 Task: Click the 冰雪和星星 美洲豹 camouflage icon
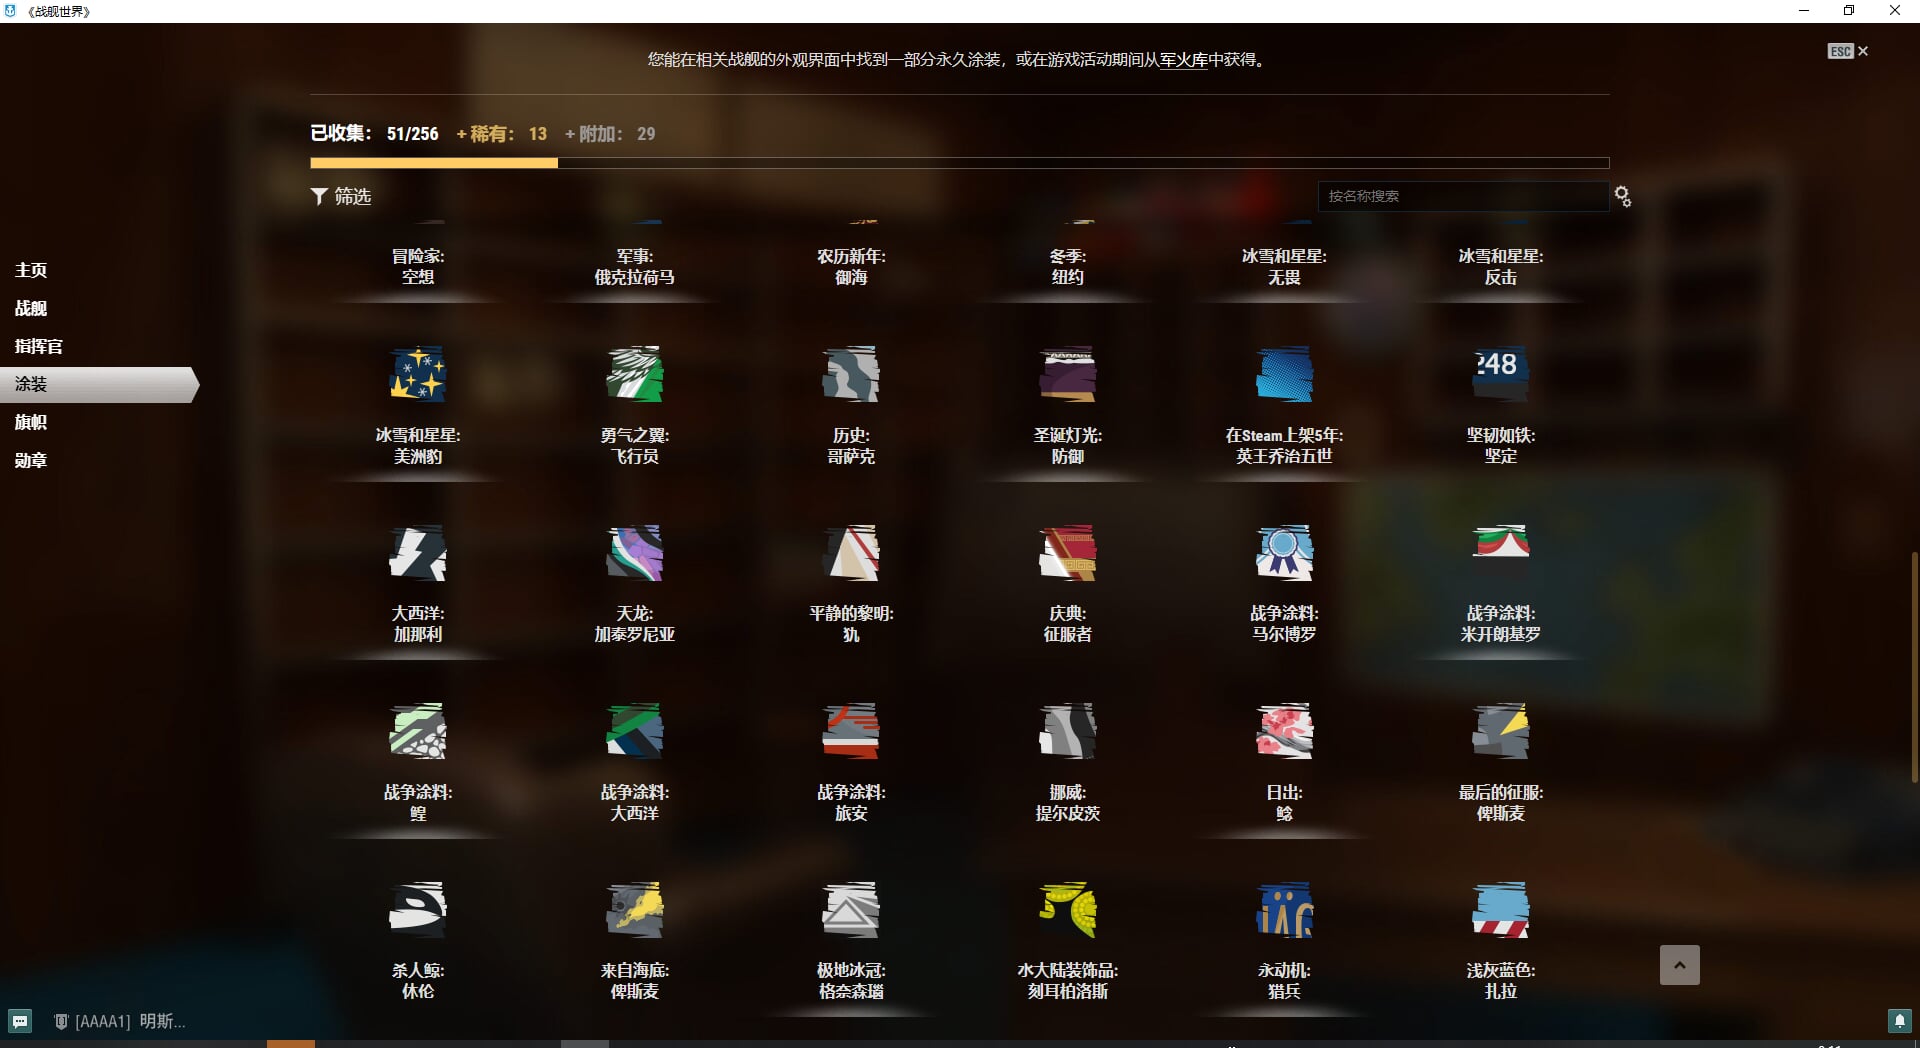point(417,374)
